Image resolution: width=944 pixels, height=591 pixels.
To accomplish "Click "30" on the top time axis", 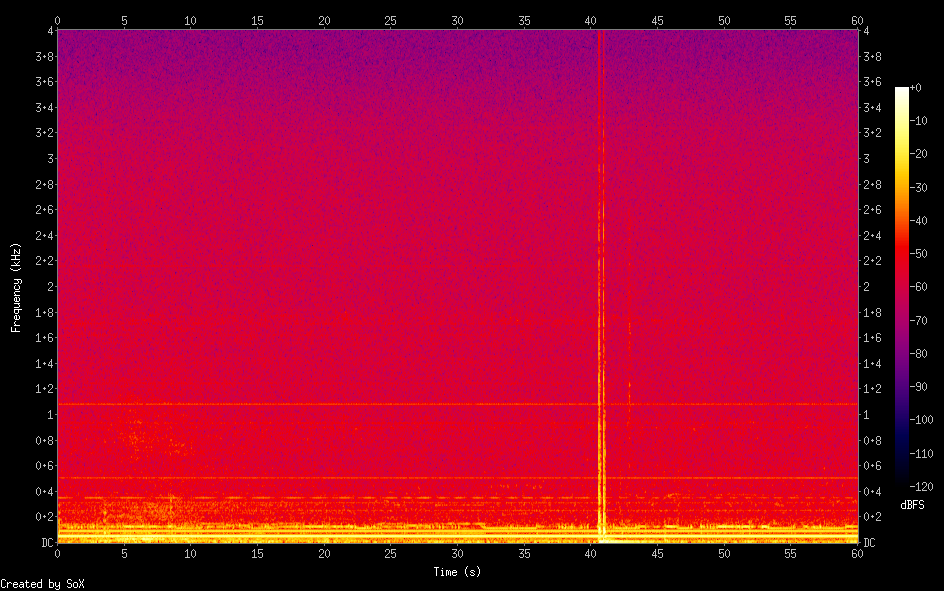I will 458,21.
